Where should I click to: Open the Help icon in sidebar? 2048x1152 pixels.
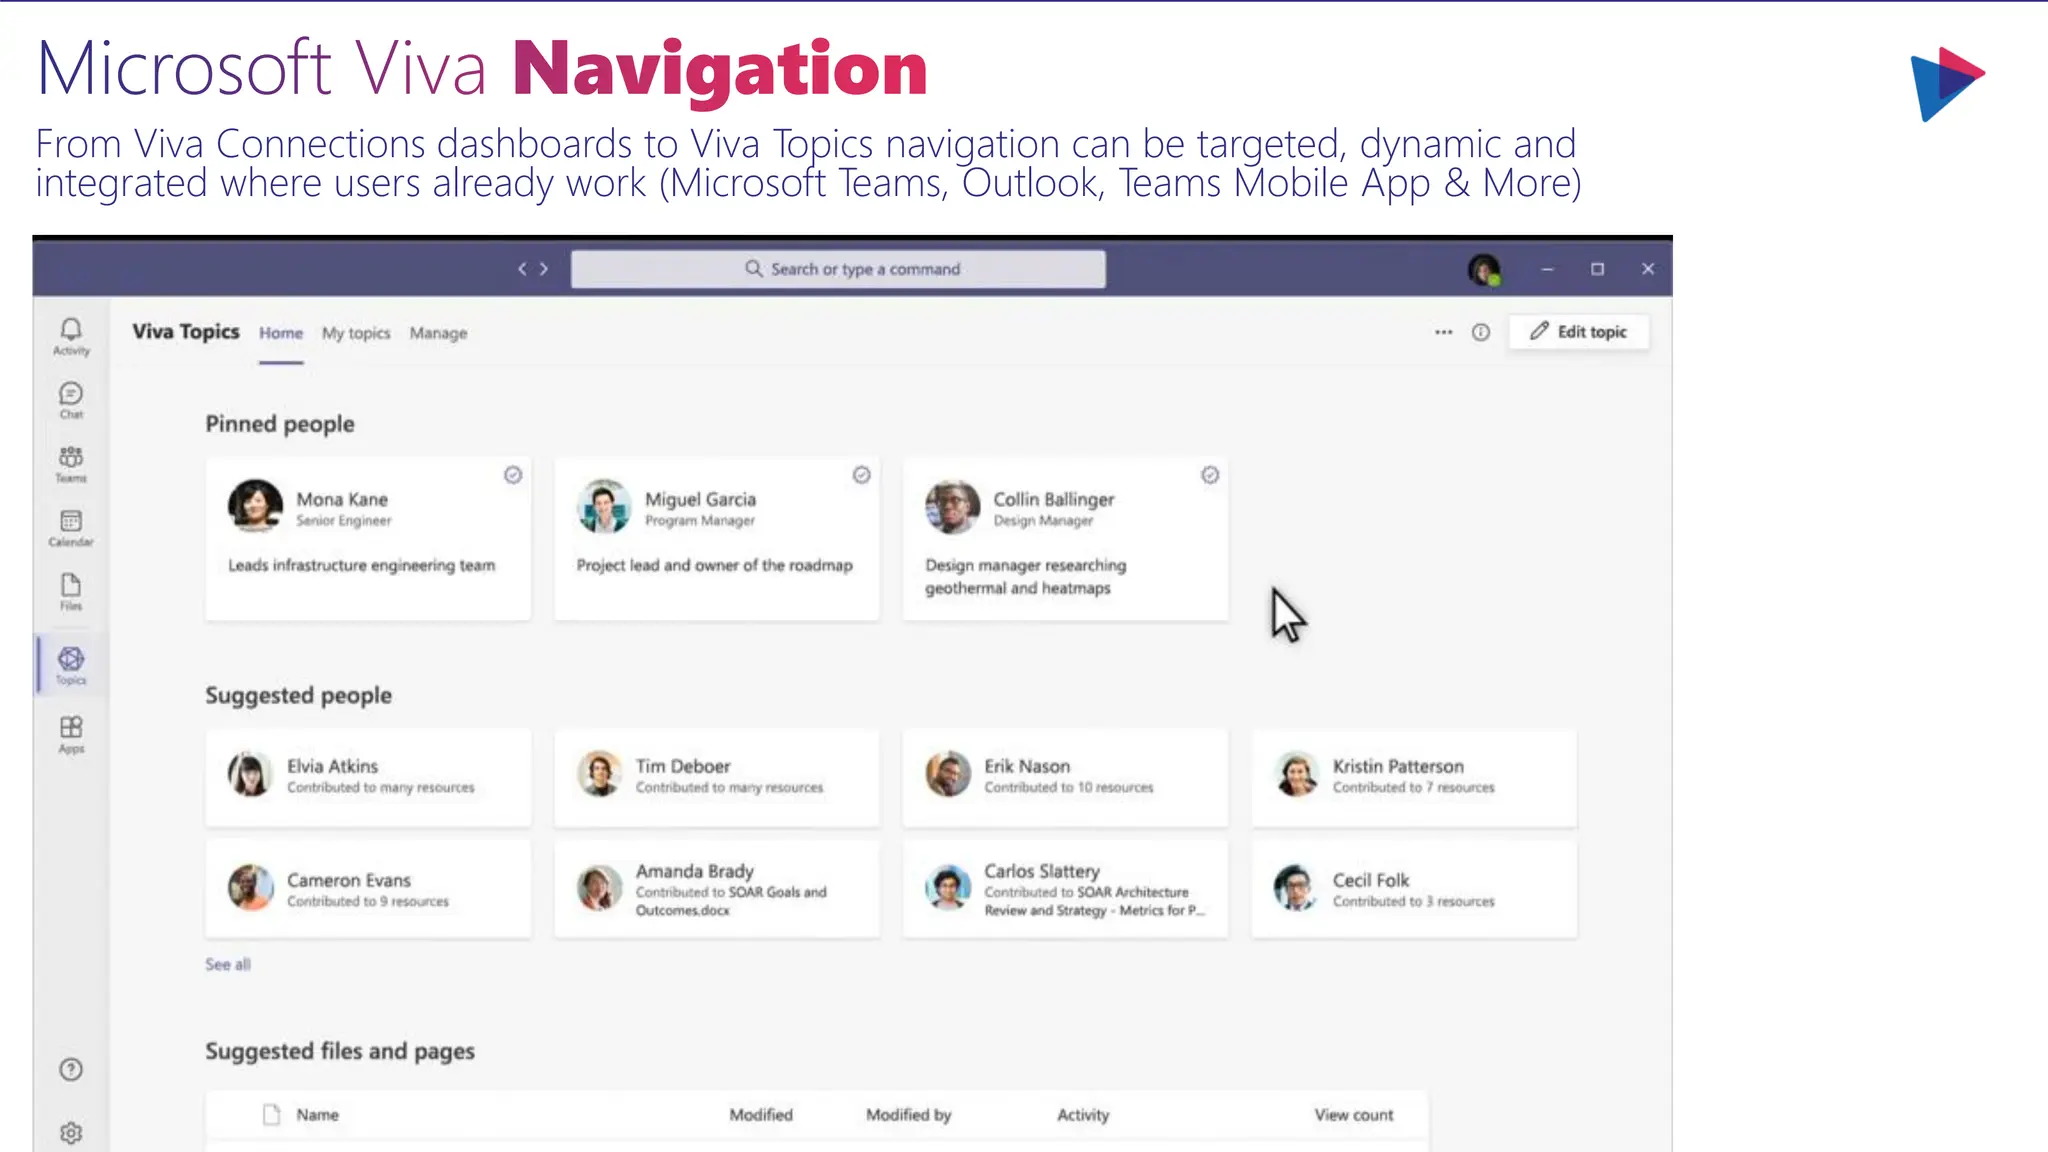(71, 1069)
